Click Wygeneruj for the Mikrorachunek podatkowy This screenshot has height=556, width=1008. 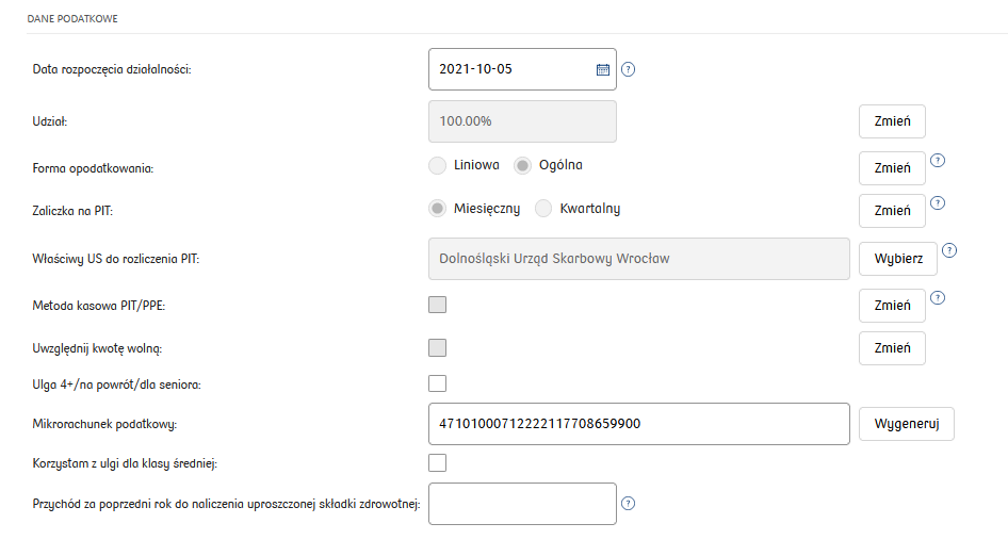point(906,424)
